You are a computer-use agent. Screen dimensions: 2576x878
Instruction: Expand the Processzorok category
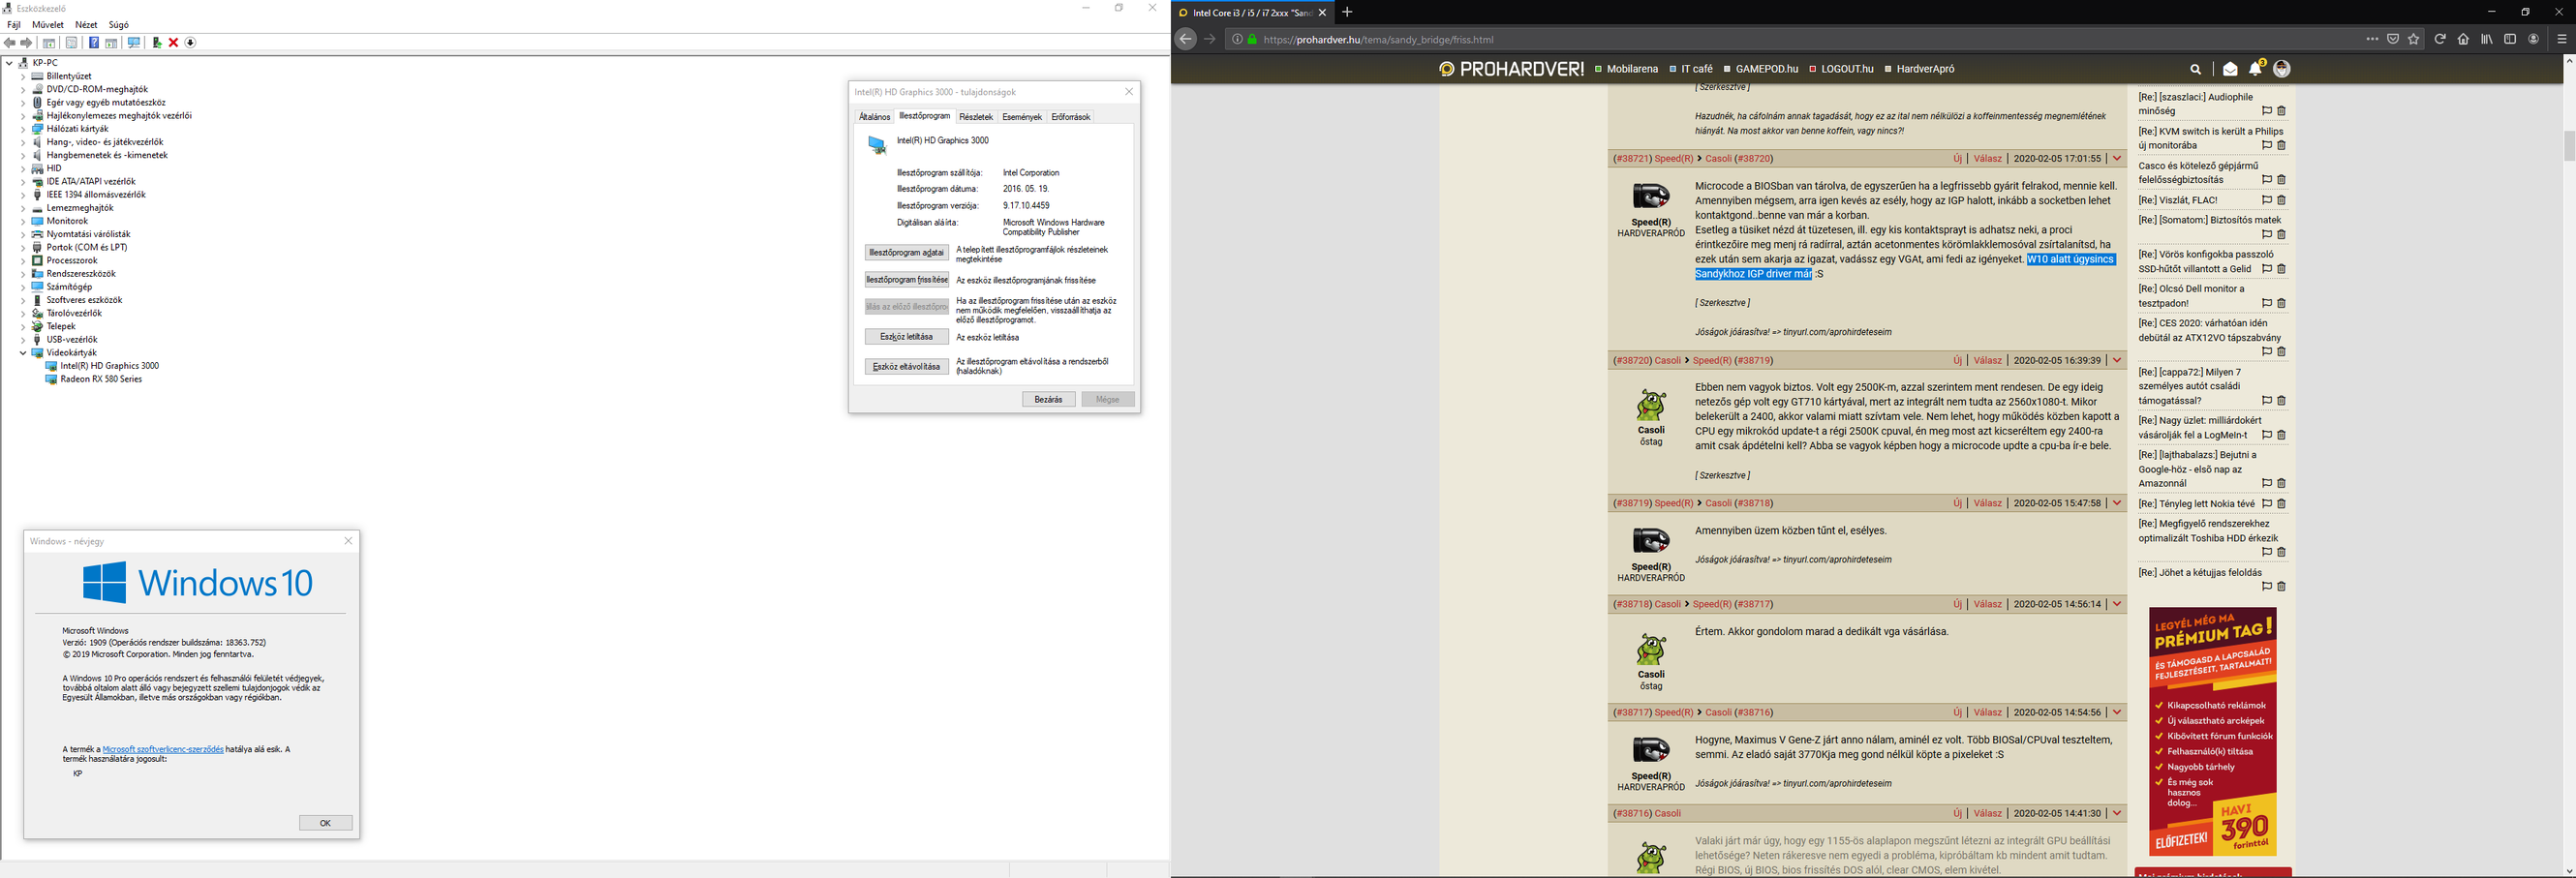pos(23,261)
